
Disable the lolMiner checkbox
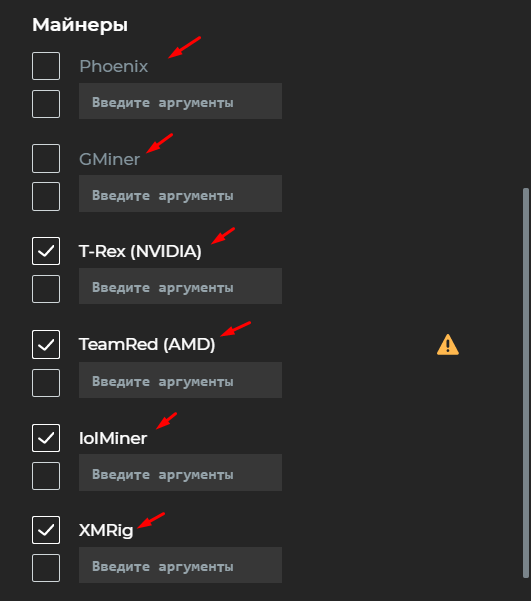(x=46, y=438)
